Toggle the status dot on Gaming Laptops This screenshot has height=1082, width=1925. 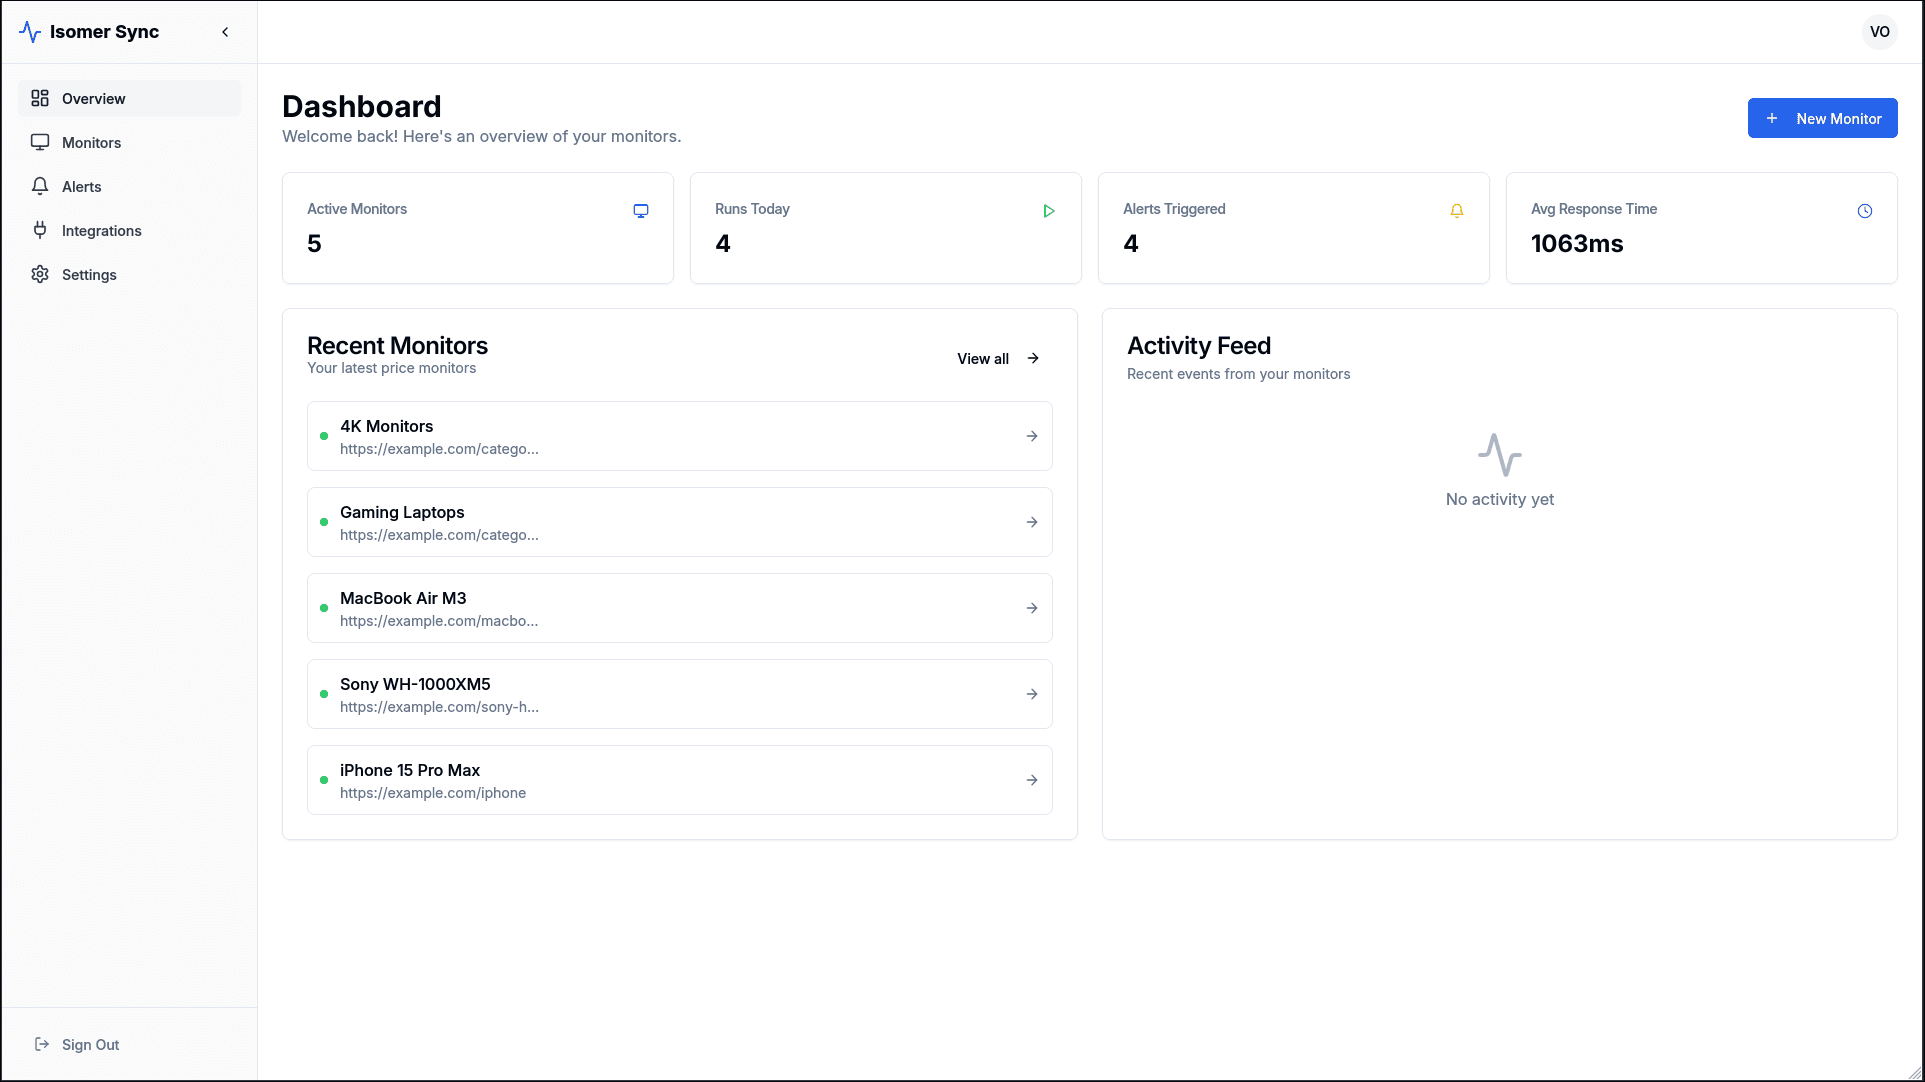click(x=323, y=522)
